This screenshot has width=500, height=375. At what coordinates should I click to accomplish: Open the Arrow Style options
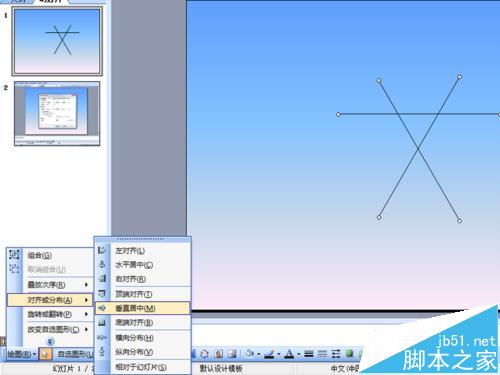point(336,354)
